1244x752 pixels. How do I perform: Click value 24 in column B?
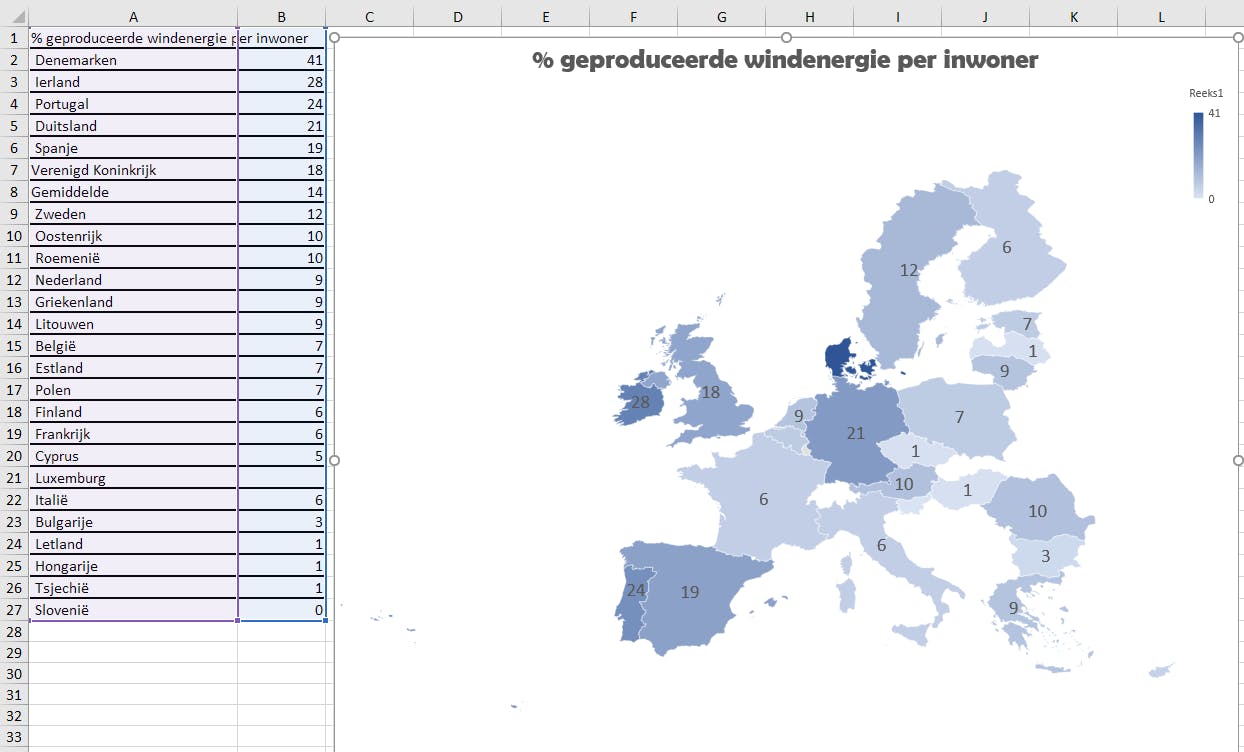click(282, 104)
